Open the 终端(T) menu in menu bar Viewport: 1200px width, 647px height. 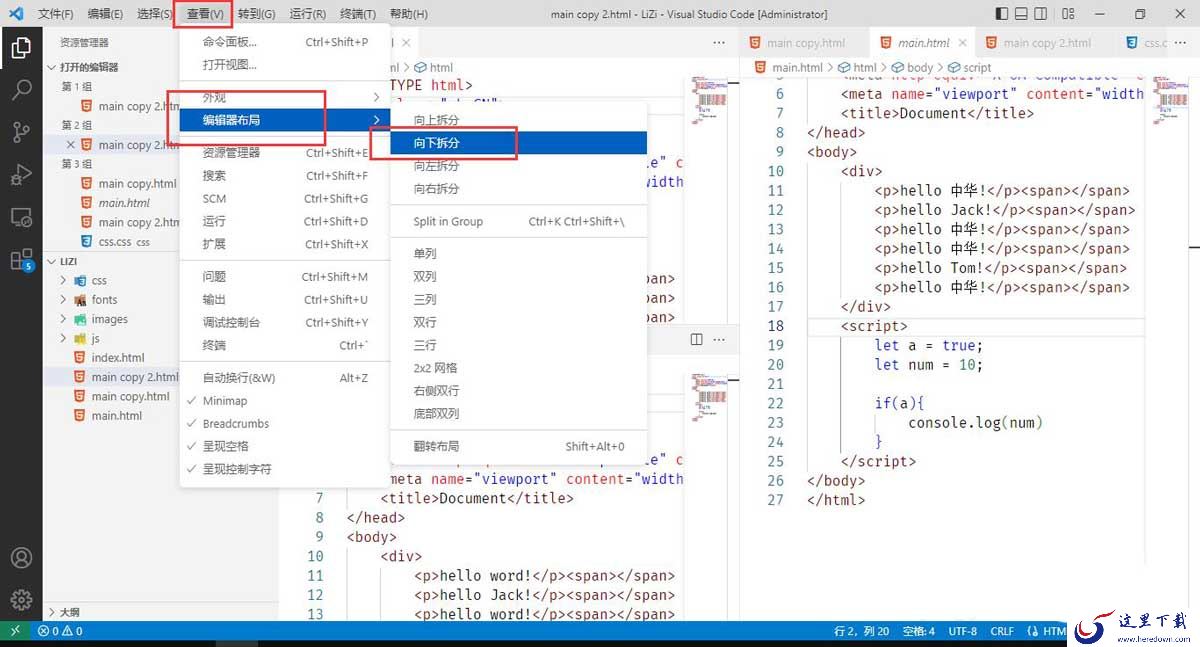[x=358, y=14]
